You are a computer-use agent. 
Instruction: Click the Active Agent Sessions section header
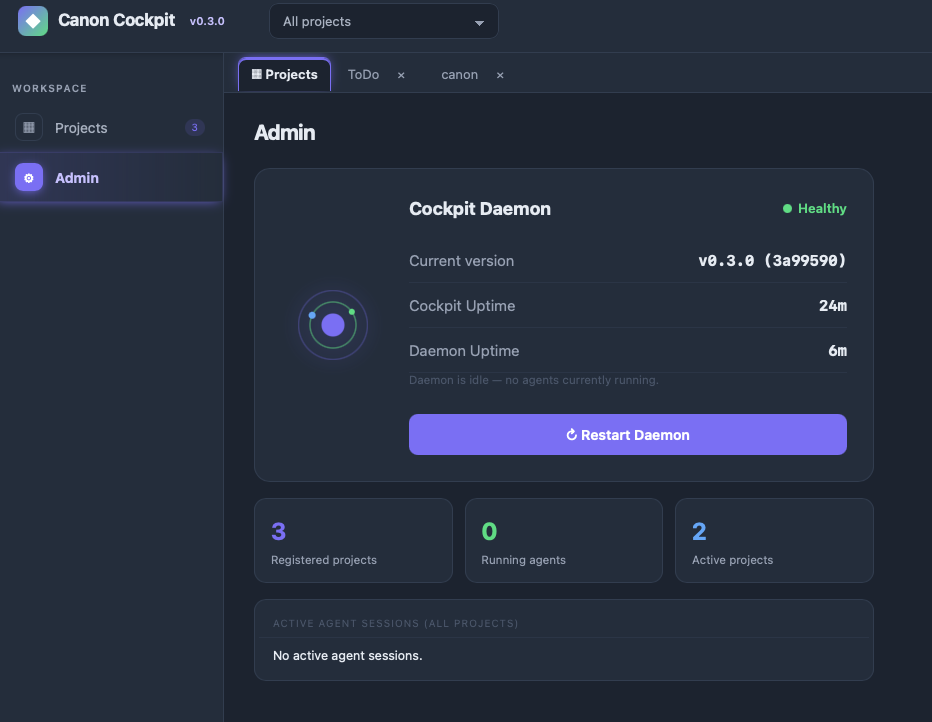(x=395, y=623)
